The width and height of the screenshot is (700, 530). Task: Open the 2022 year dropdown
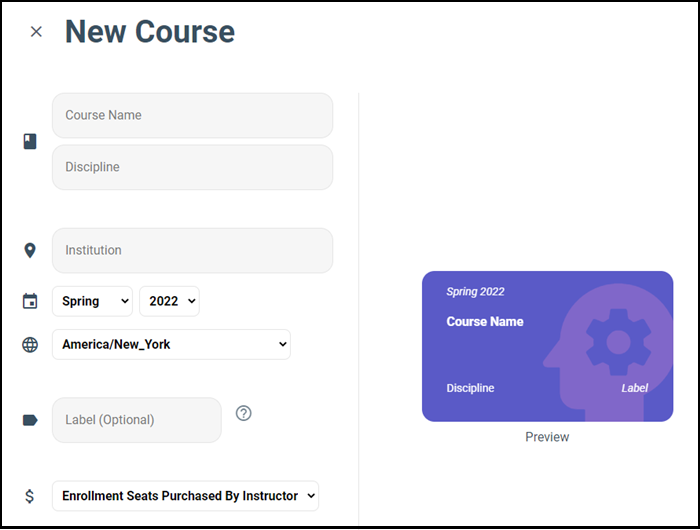169,301
